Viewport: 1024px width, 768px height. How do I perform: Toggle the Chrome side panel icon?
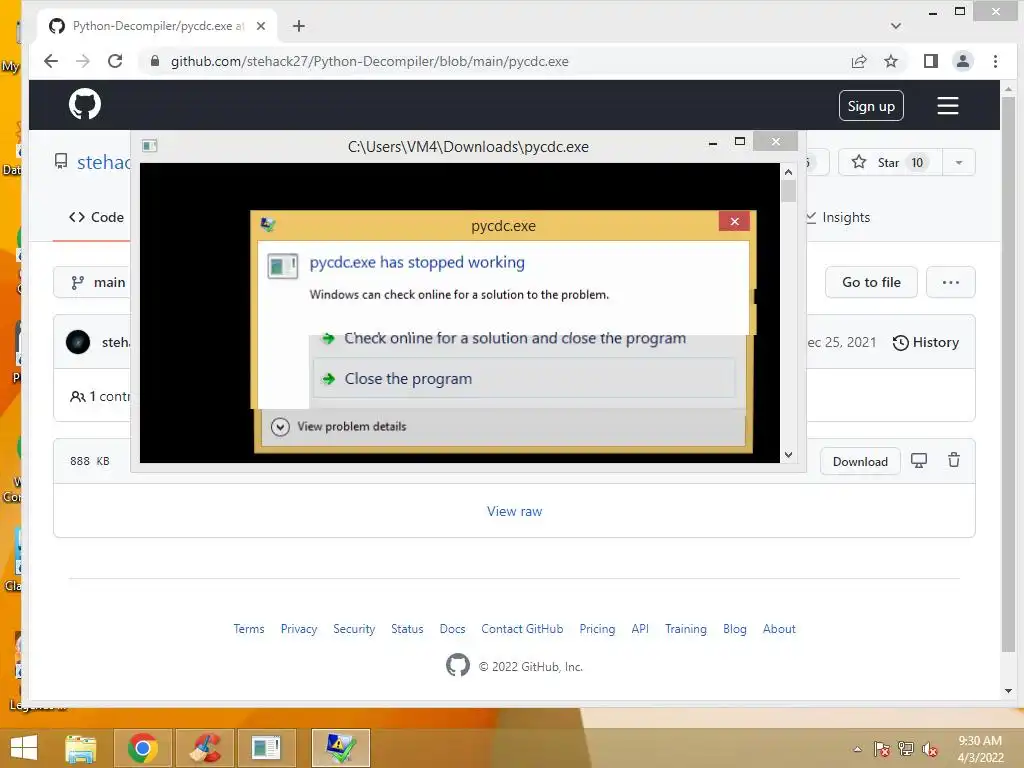pyautogui.click(x=931, y=61)
